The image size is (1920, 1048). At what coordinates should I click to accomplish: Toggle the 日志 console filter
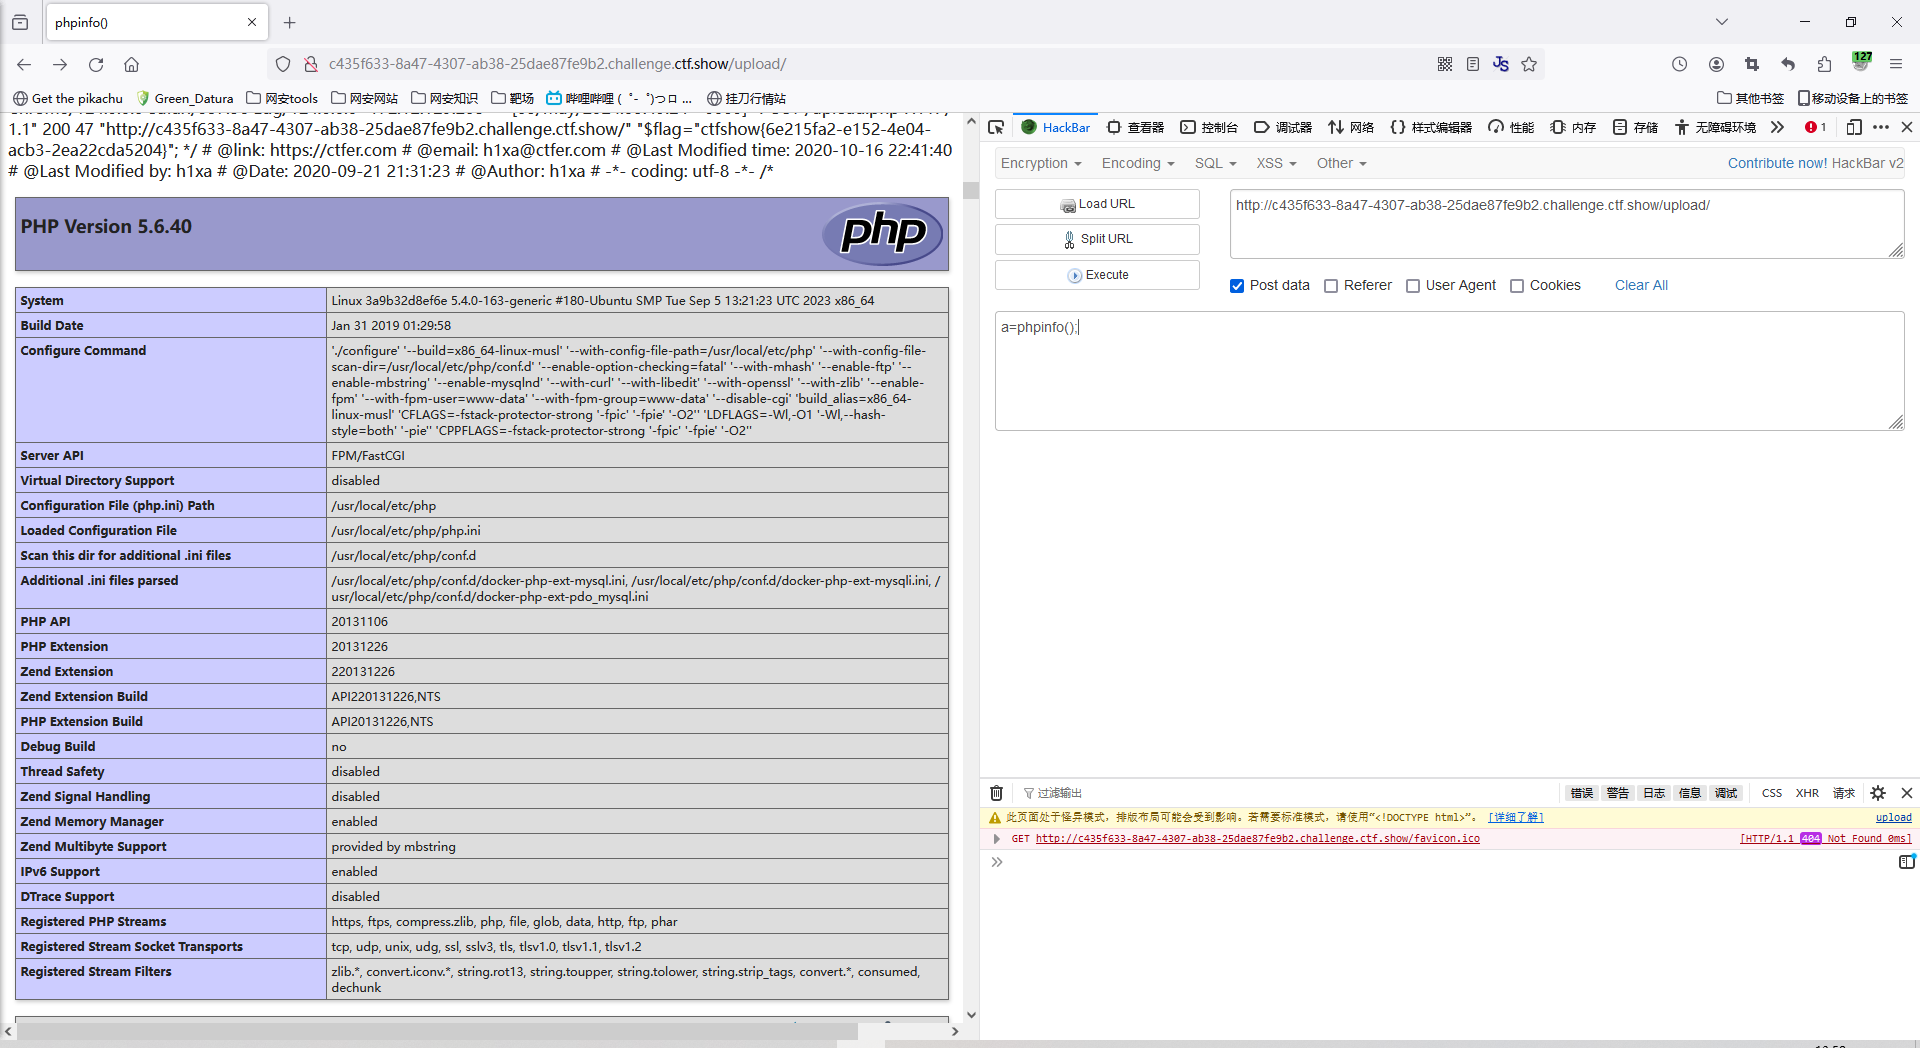point(1654,793)
